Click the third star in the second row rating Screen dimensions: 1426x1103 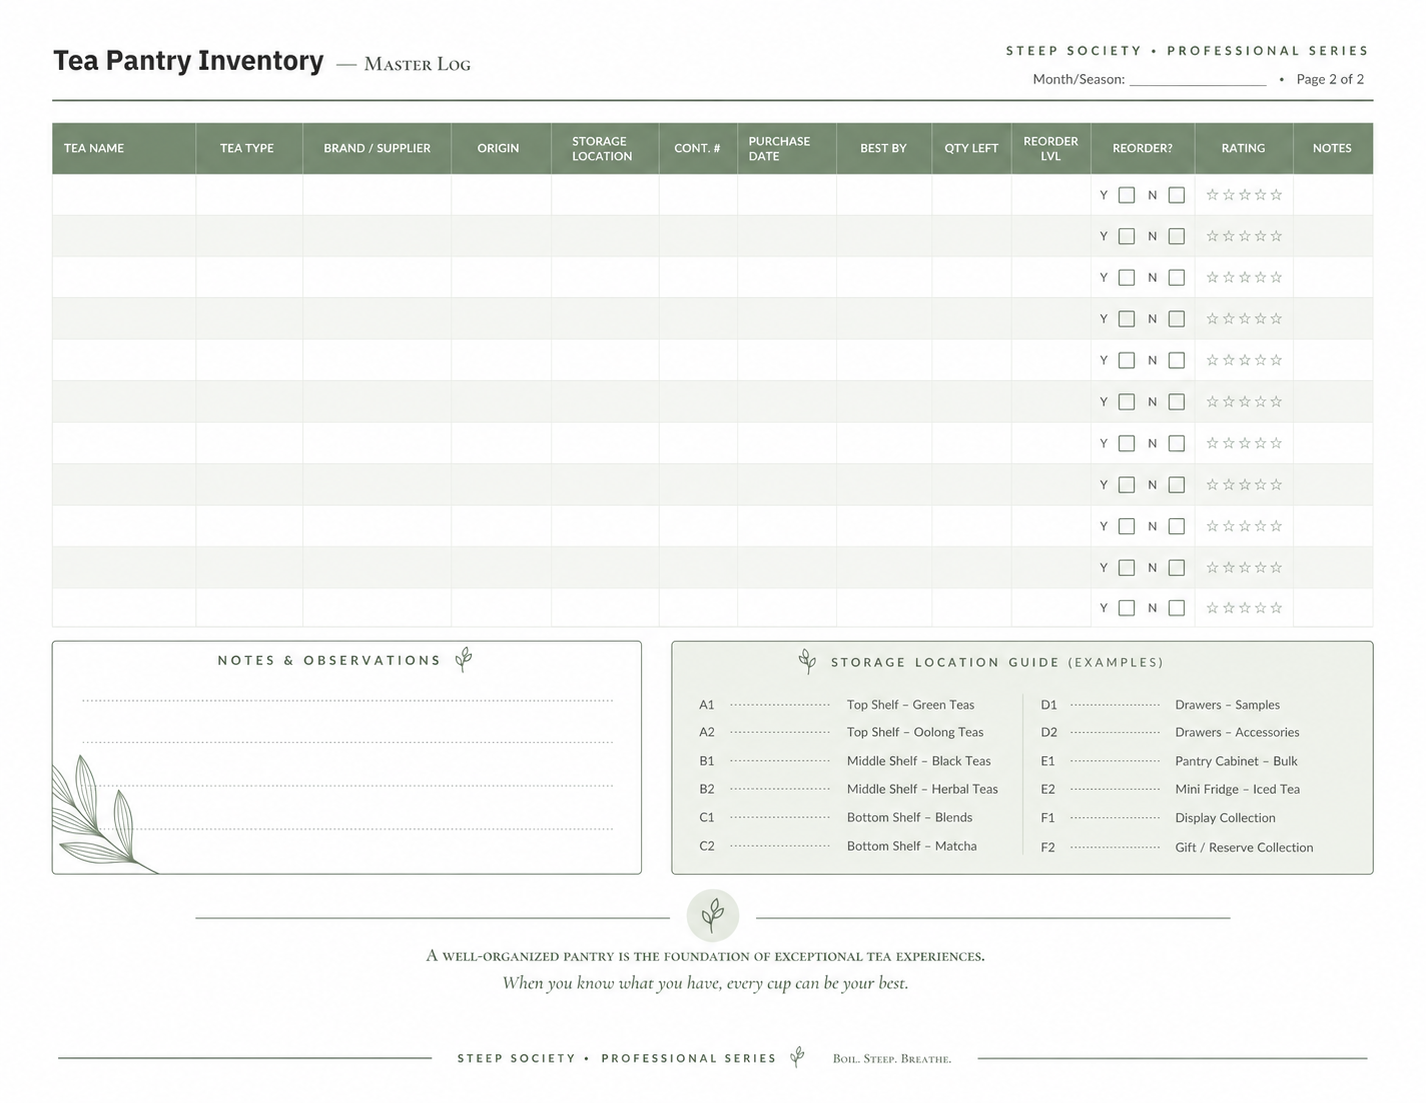coord(1244,236)
